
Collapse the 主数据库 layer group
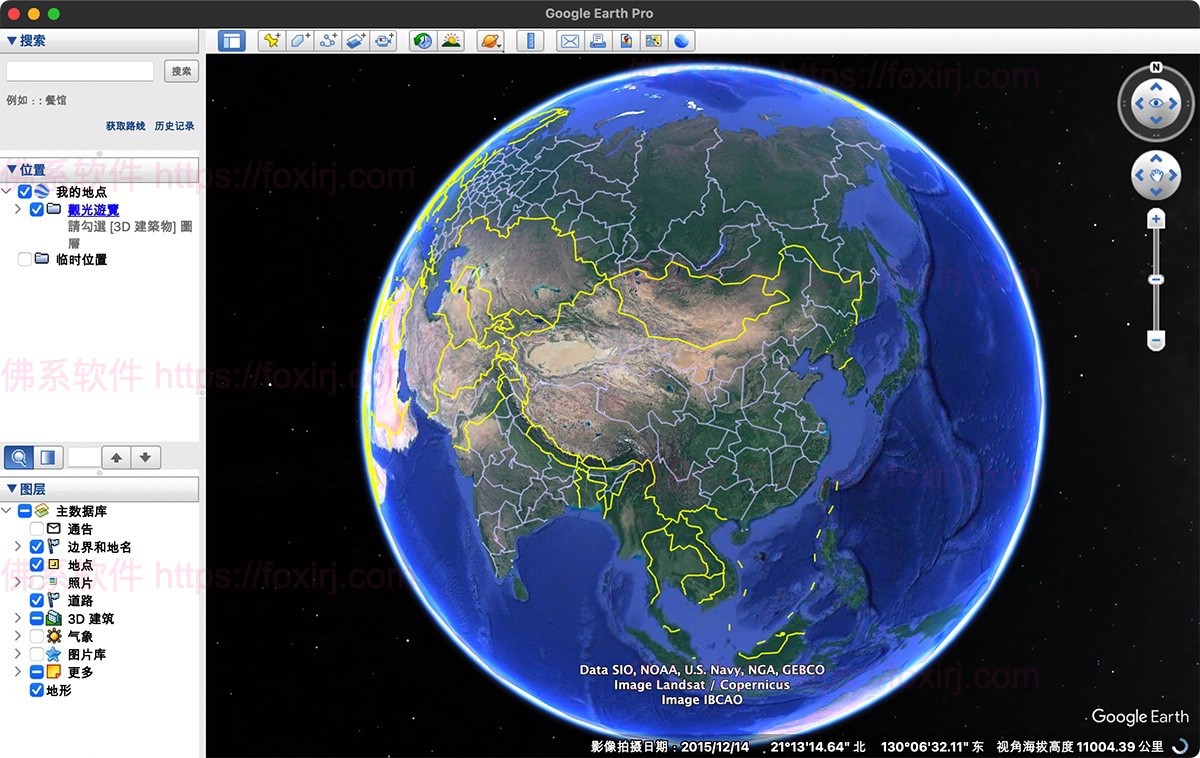click(8, 510)
